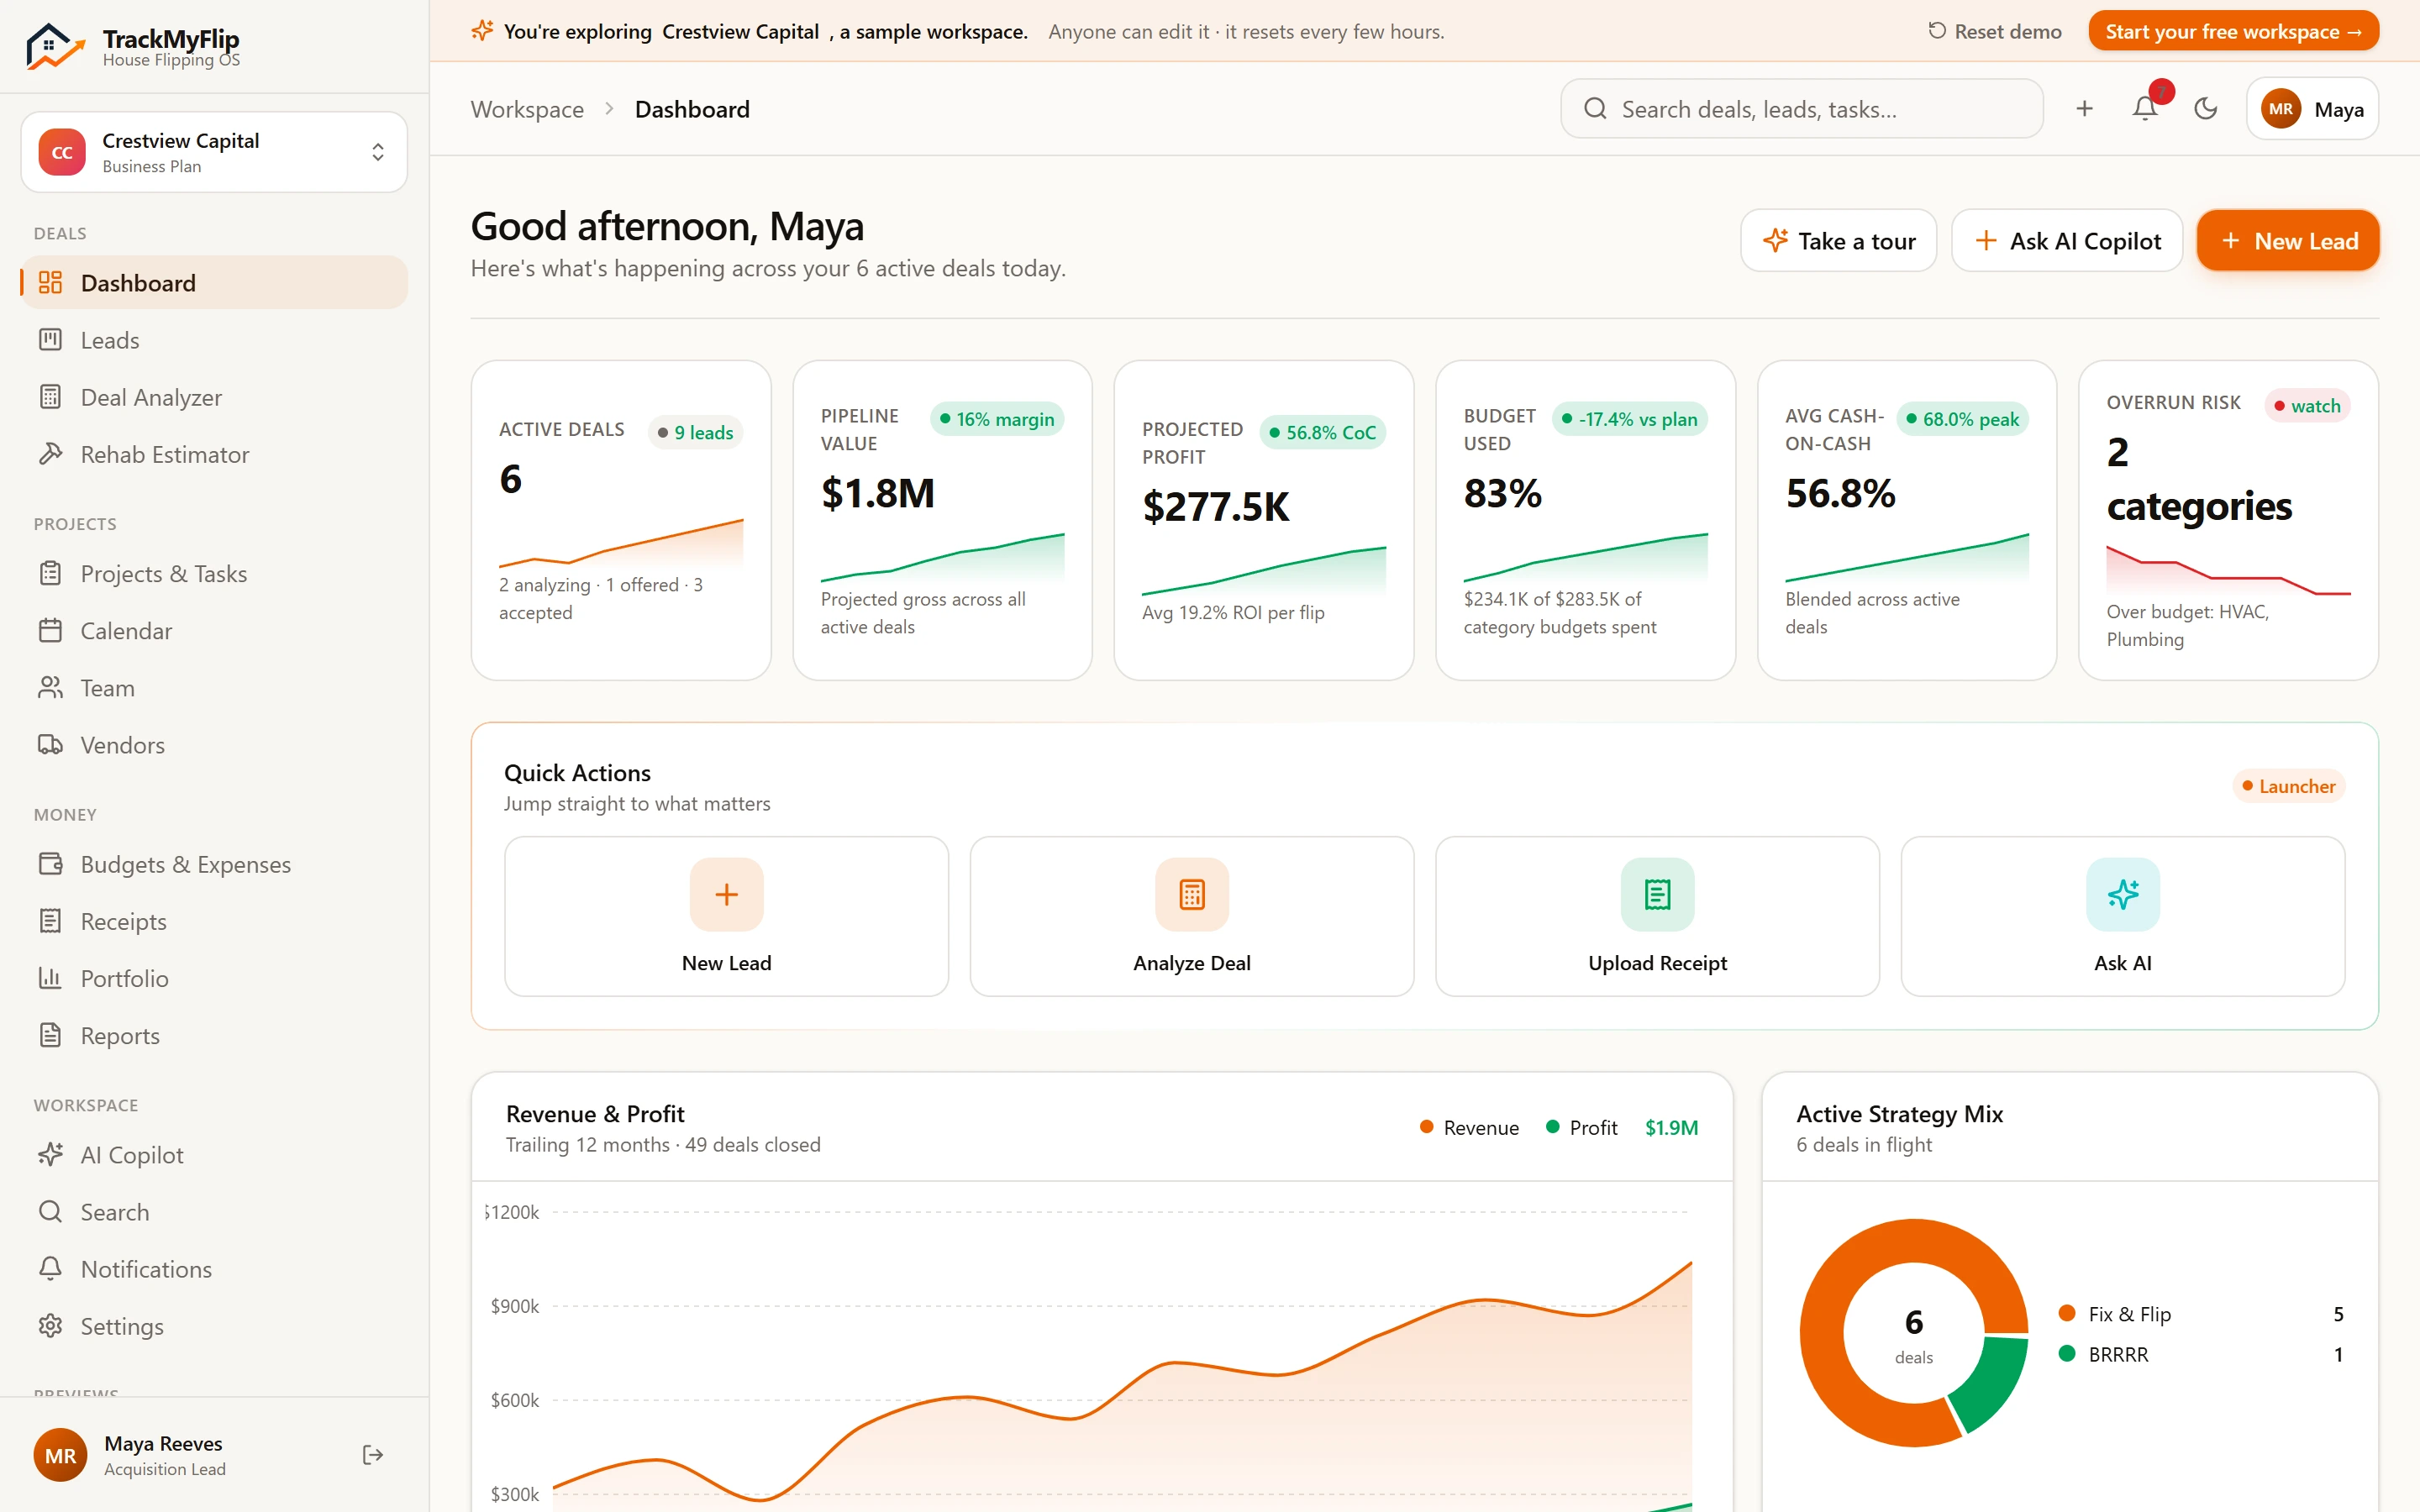Click the Maya Reeves avatar in sidebar footer
Viewport: 2420px width, 1512px height.
coord(60,1455)
